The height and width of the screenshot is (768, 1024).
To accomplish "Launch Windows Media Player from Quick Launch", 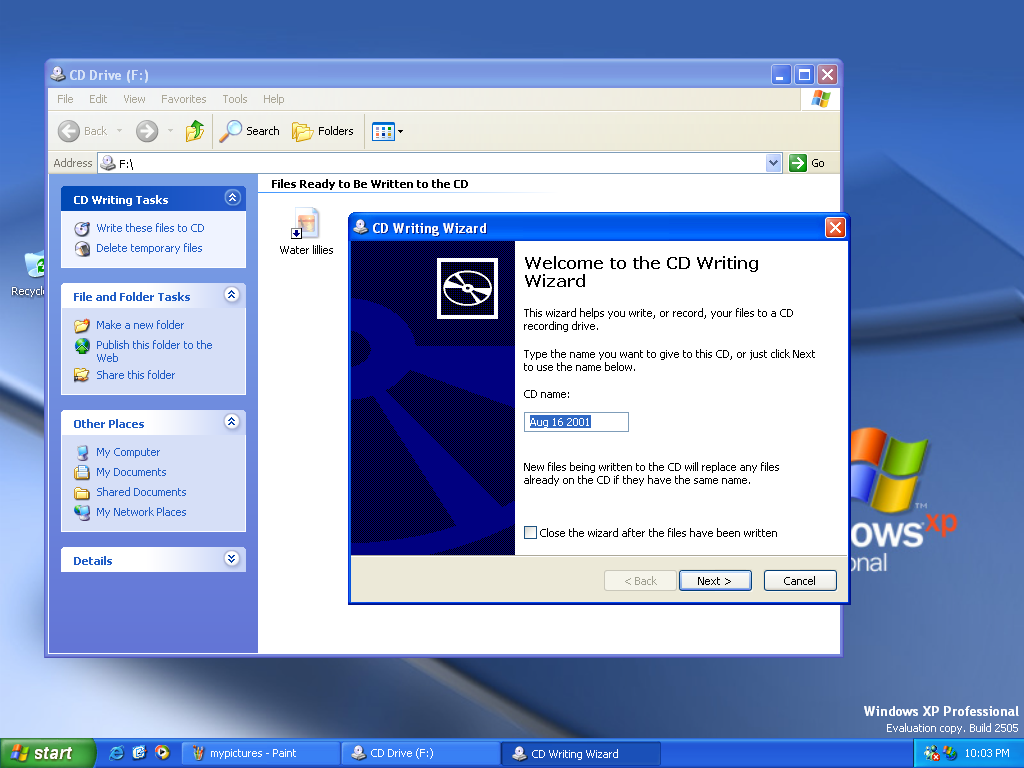I will [x=162, y=753].
